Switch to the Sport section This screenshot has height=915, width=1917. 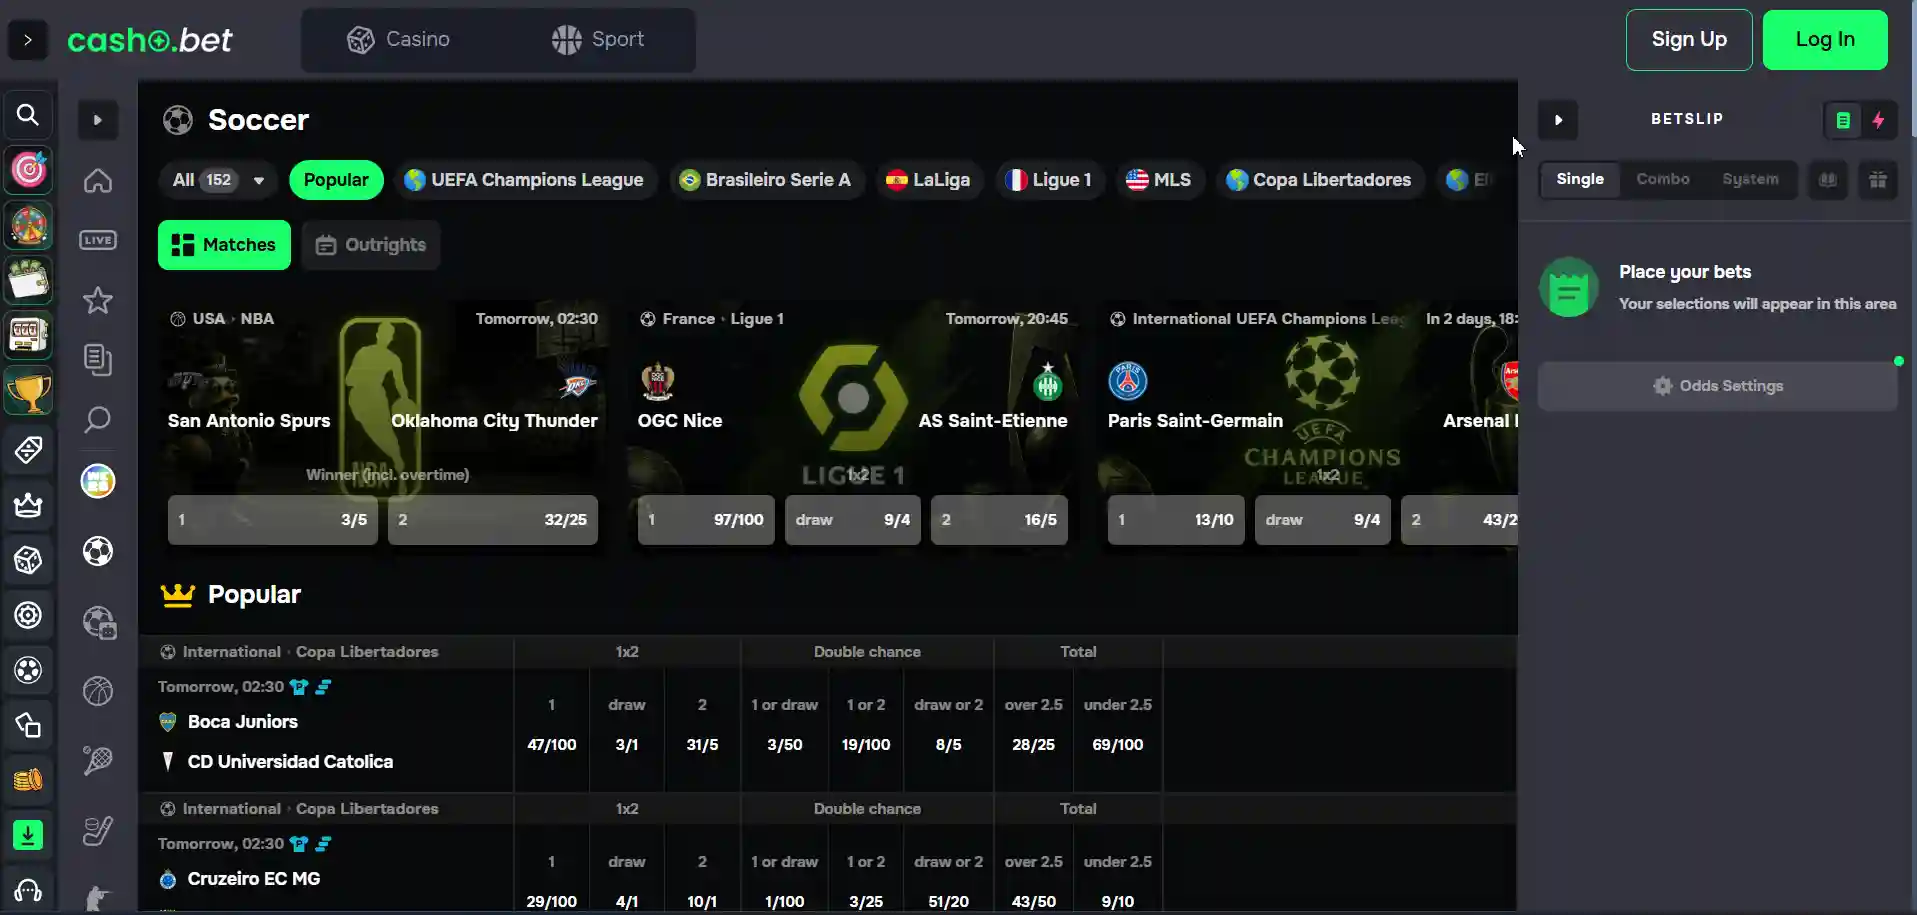click(598, 40)
